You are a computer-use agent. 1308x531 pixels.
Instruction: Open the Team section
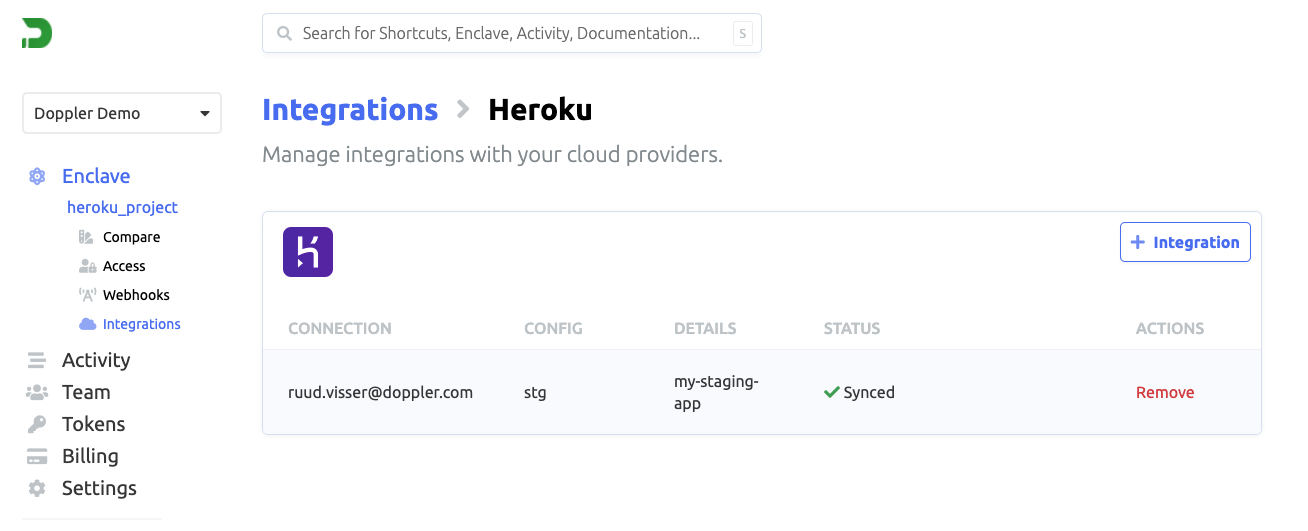point(86,392)
